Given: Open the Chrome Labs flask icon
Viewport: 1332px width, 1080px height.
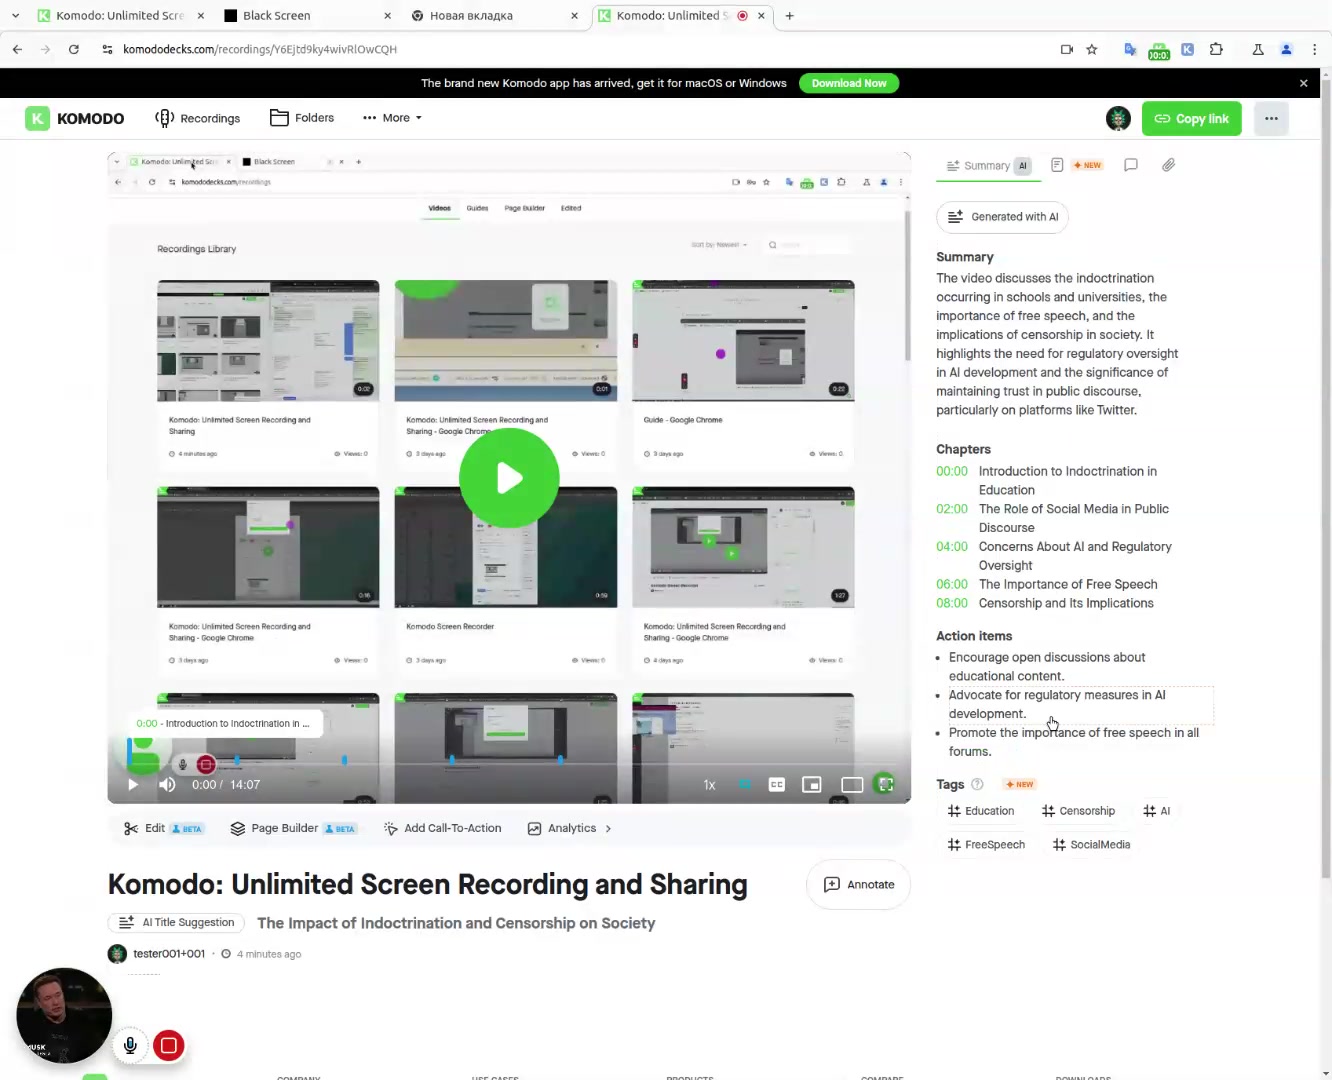Looking at the screenshot, I should point(1258,49).
